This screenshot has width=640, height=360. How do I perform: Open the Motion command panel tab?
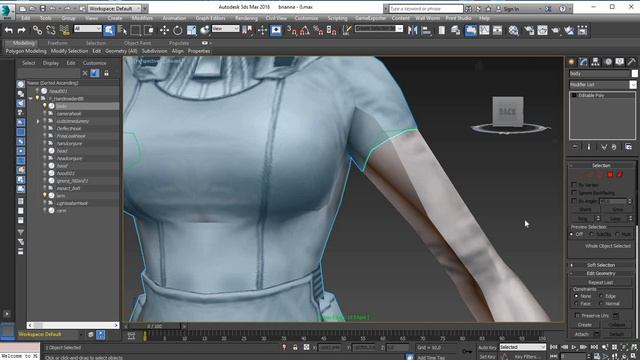tap(608, 62)
